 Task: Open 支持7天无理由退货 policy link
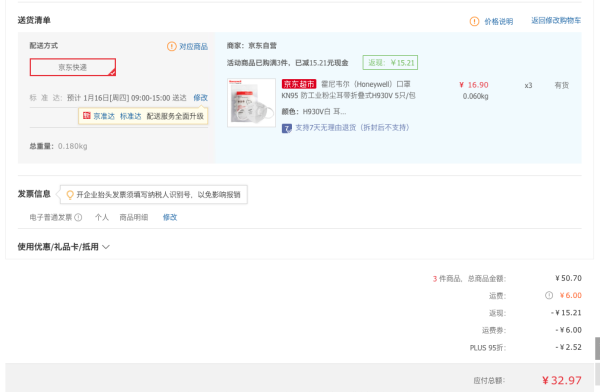coord(352,127)
